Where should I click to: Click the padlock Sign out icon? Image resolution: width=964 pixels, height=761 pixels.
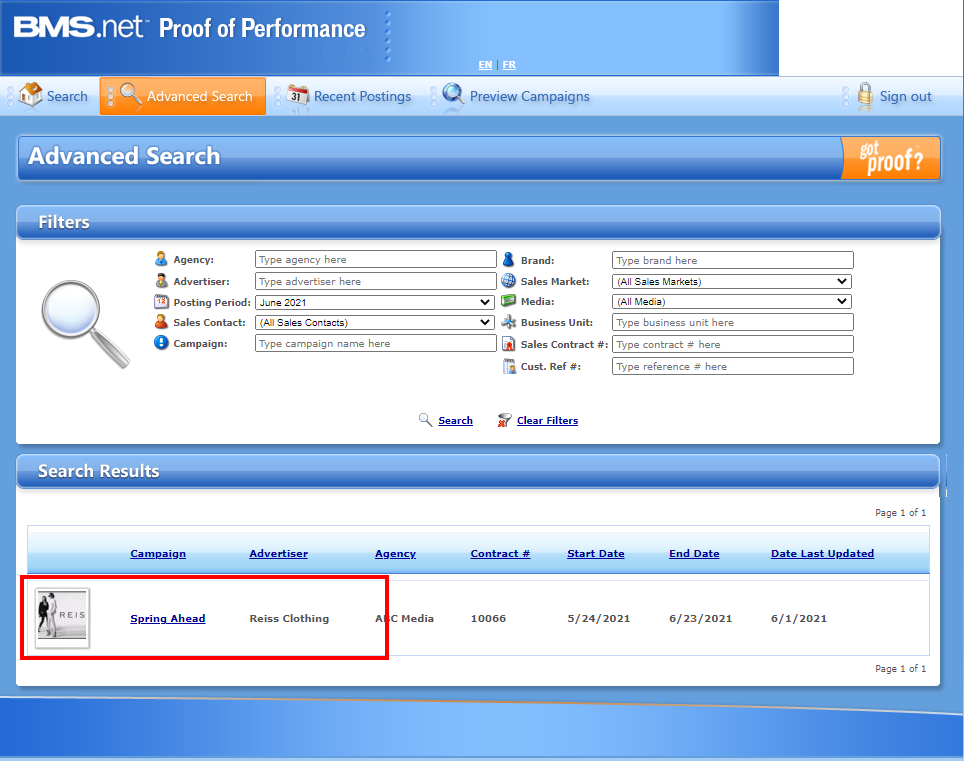pos(865,96)
